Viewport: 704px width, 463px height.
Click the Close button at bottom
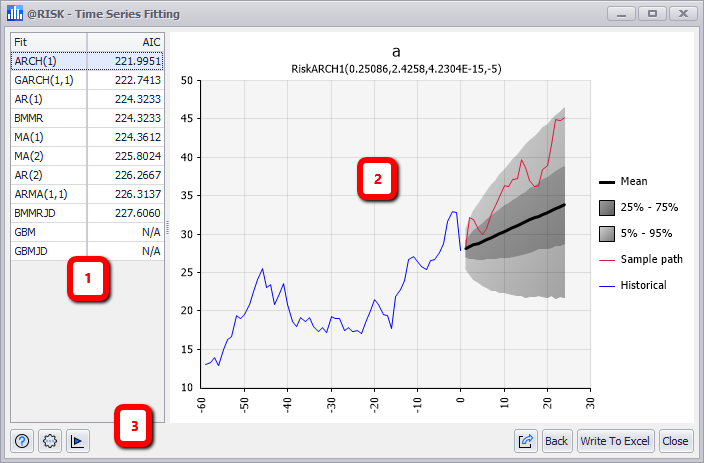[x=675, y=440]
